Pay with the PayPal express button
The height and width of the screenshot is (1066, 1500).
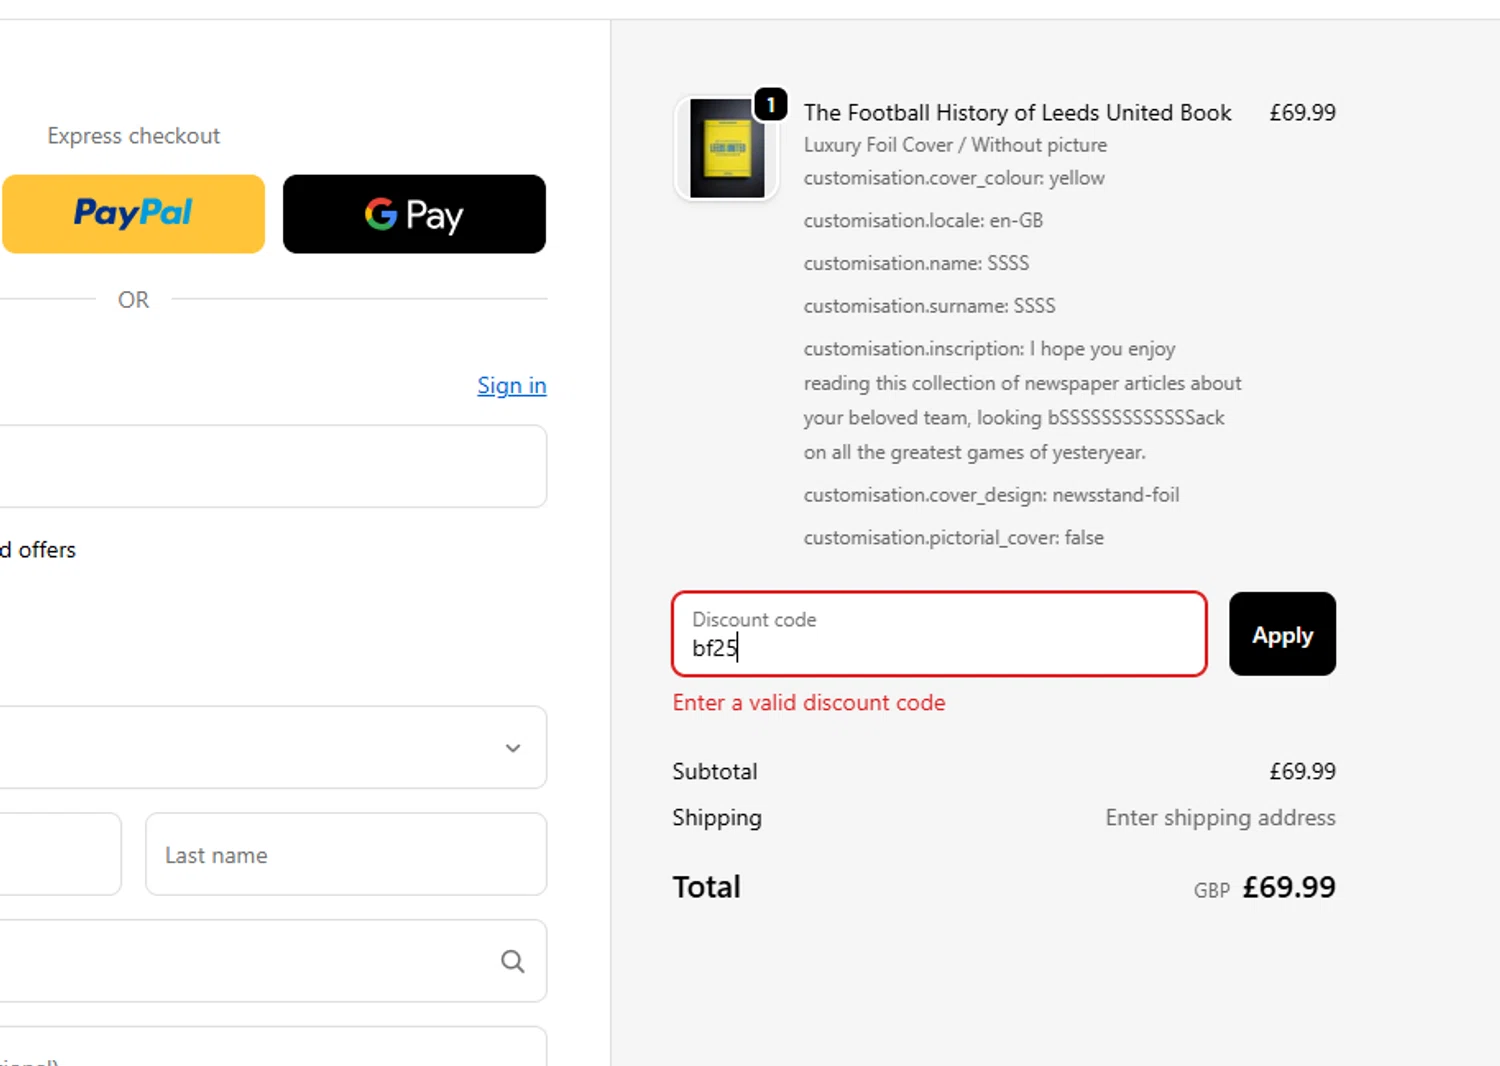coord(133,214)
